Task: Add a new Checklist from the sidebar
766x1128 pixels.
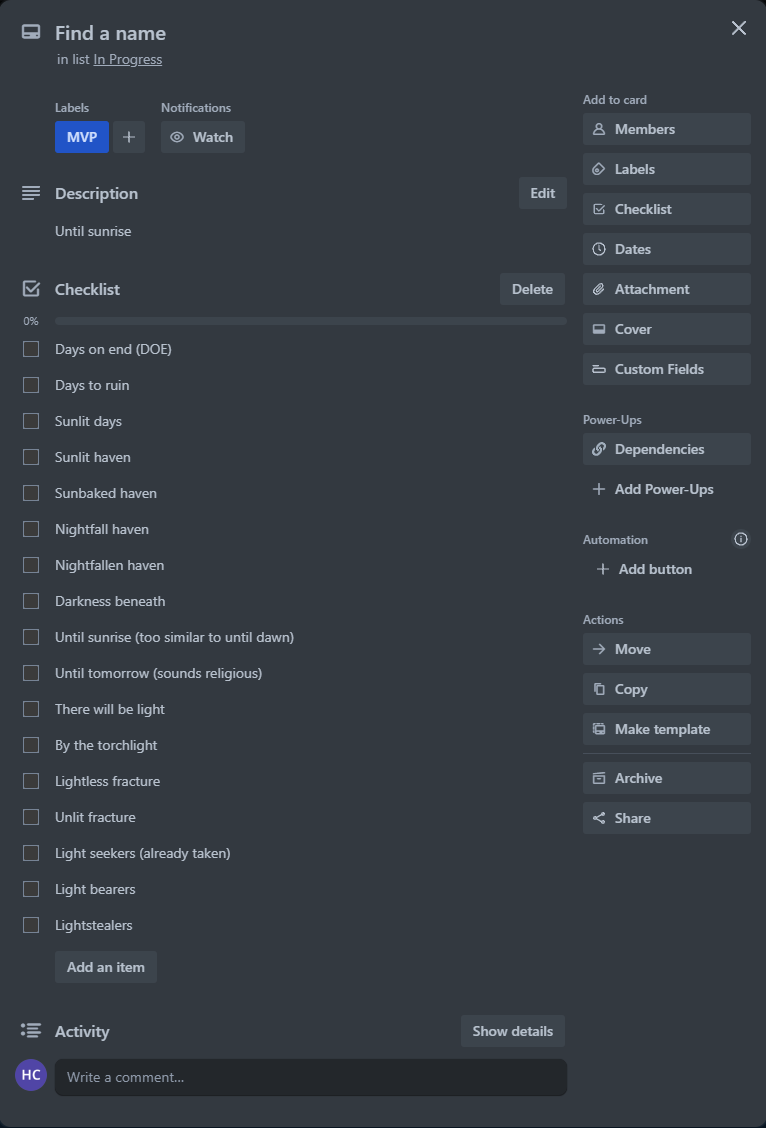Action: pos(666,208)
